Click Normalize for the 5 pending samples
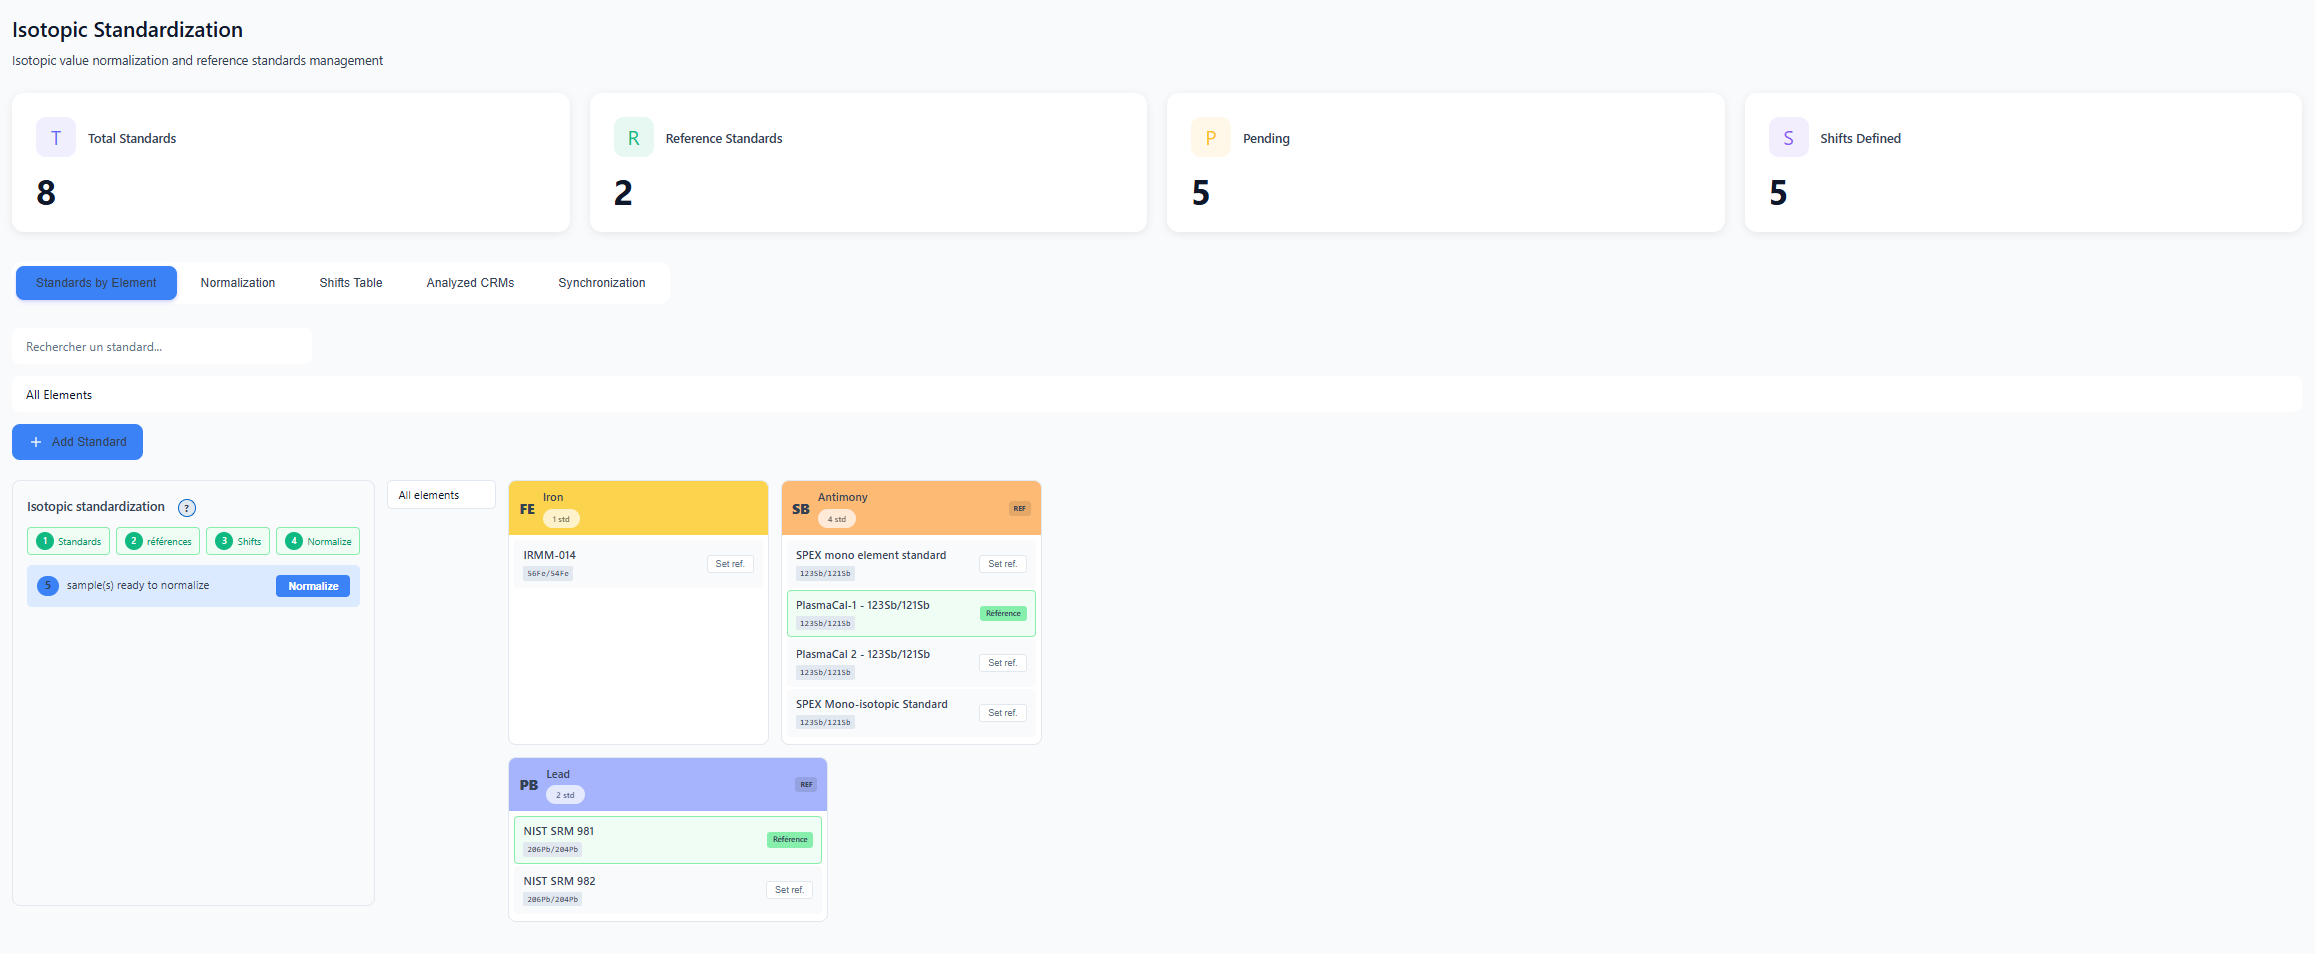 tap(313, 585)
